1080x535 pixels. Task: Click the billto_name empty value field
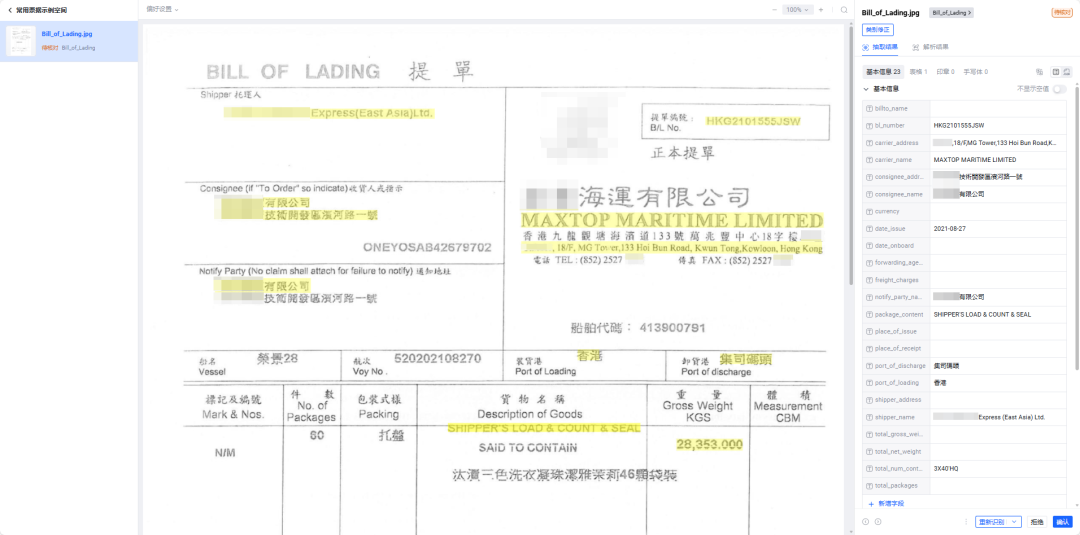(998, 109)
